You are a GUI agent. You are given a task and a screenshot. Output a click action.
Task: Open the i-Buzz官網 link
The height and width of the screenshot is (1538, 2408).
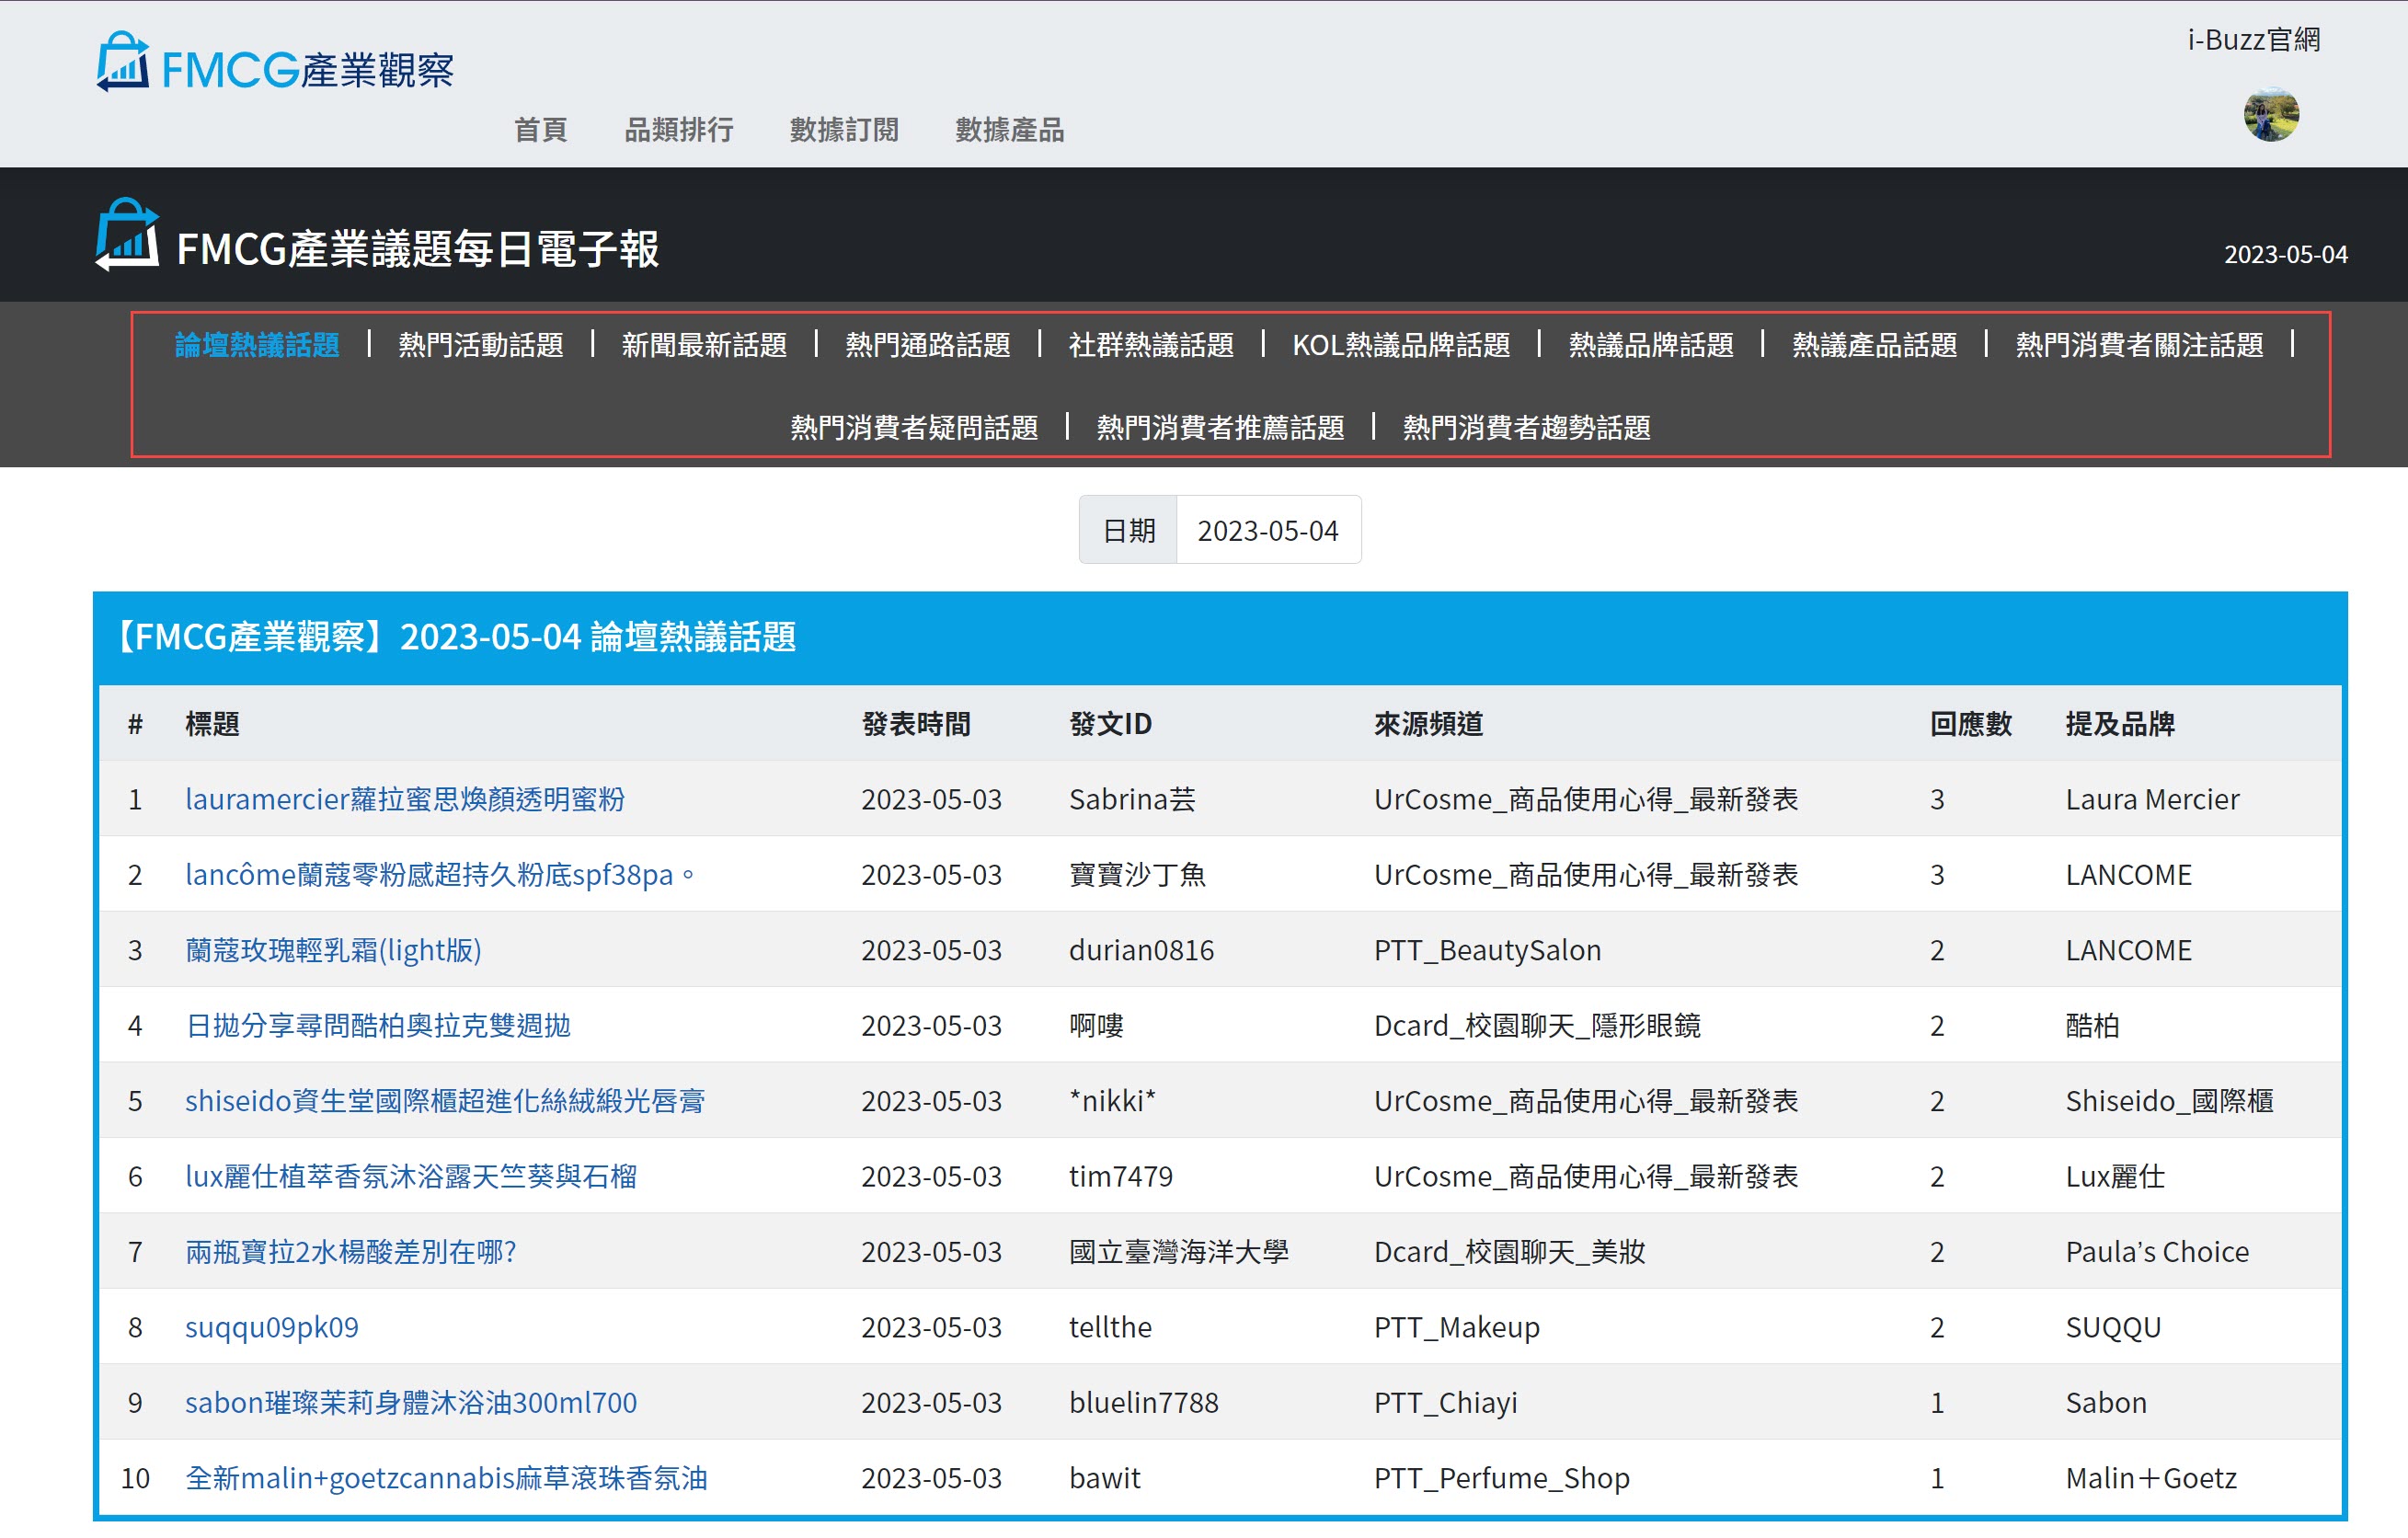(2253, 40)
